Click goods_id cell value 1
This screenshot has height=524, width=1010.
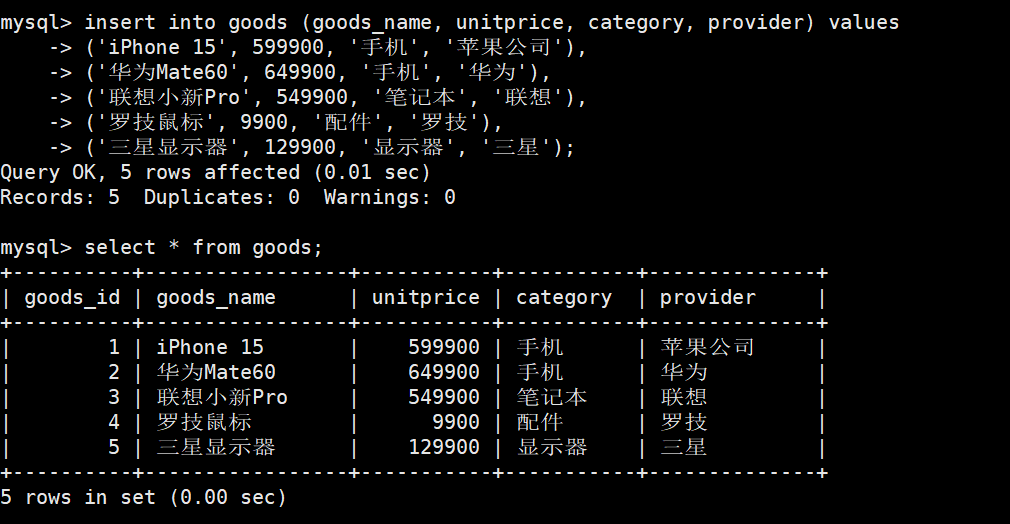pyautogui.click(x=114, y=347)
